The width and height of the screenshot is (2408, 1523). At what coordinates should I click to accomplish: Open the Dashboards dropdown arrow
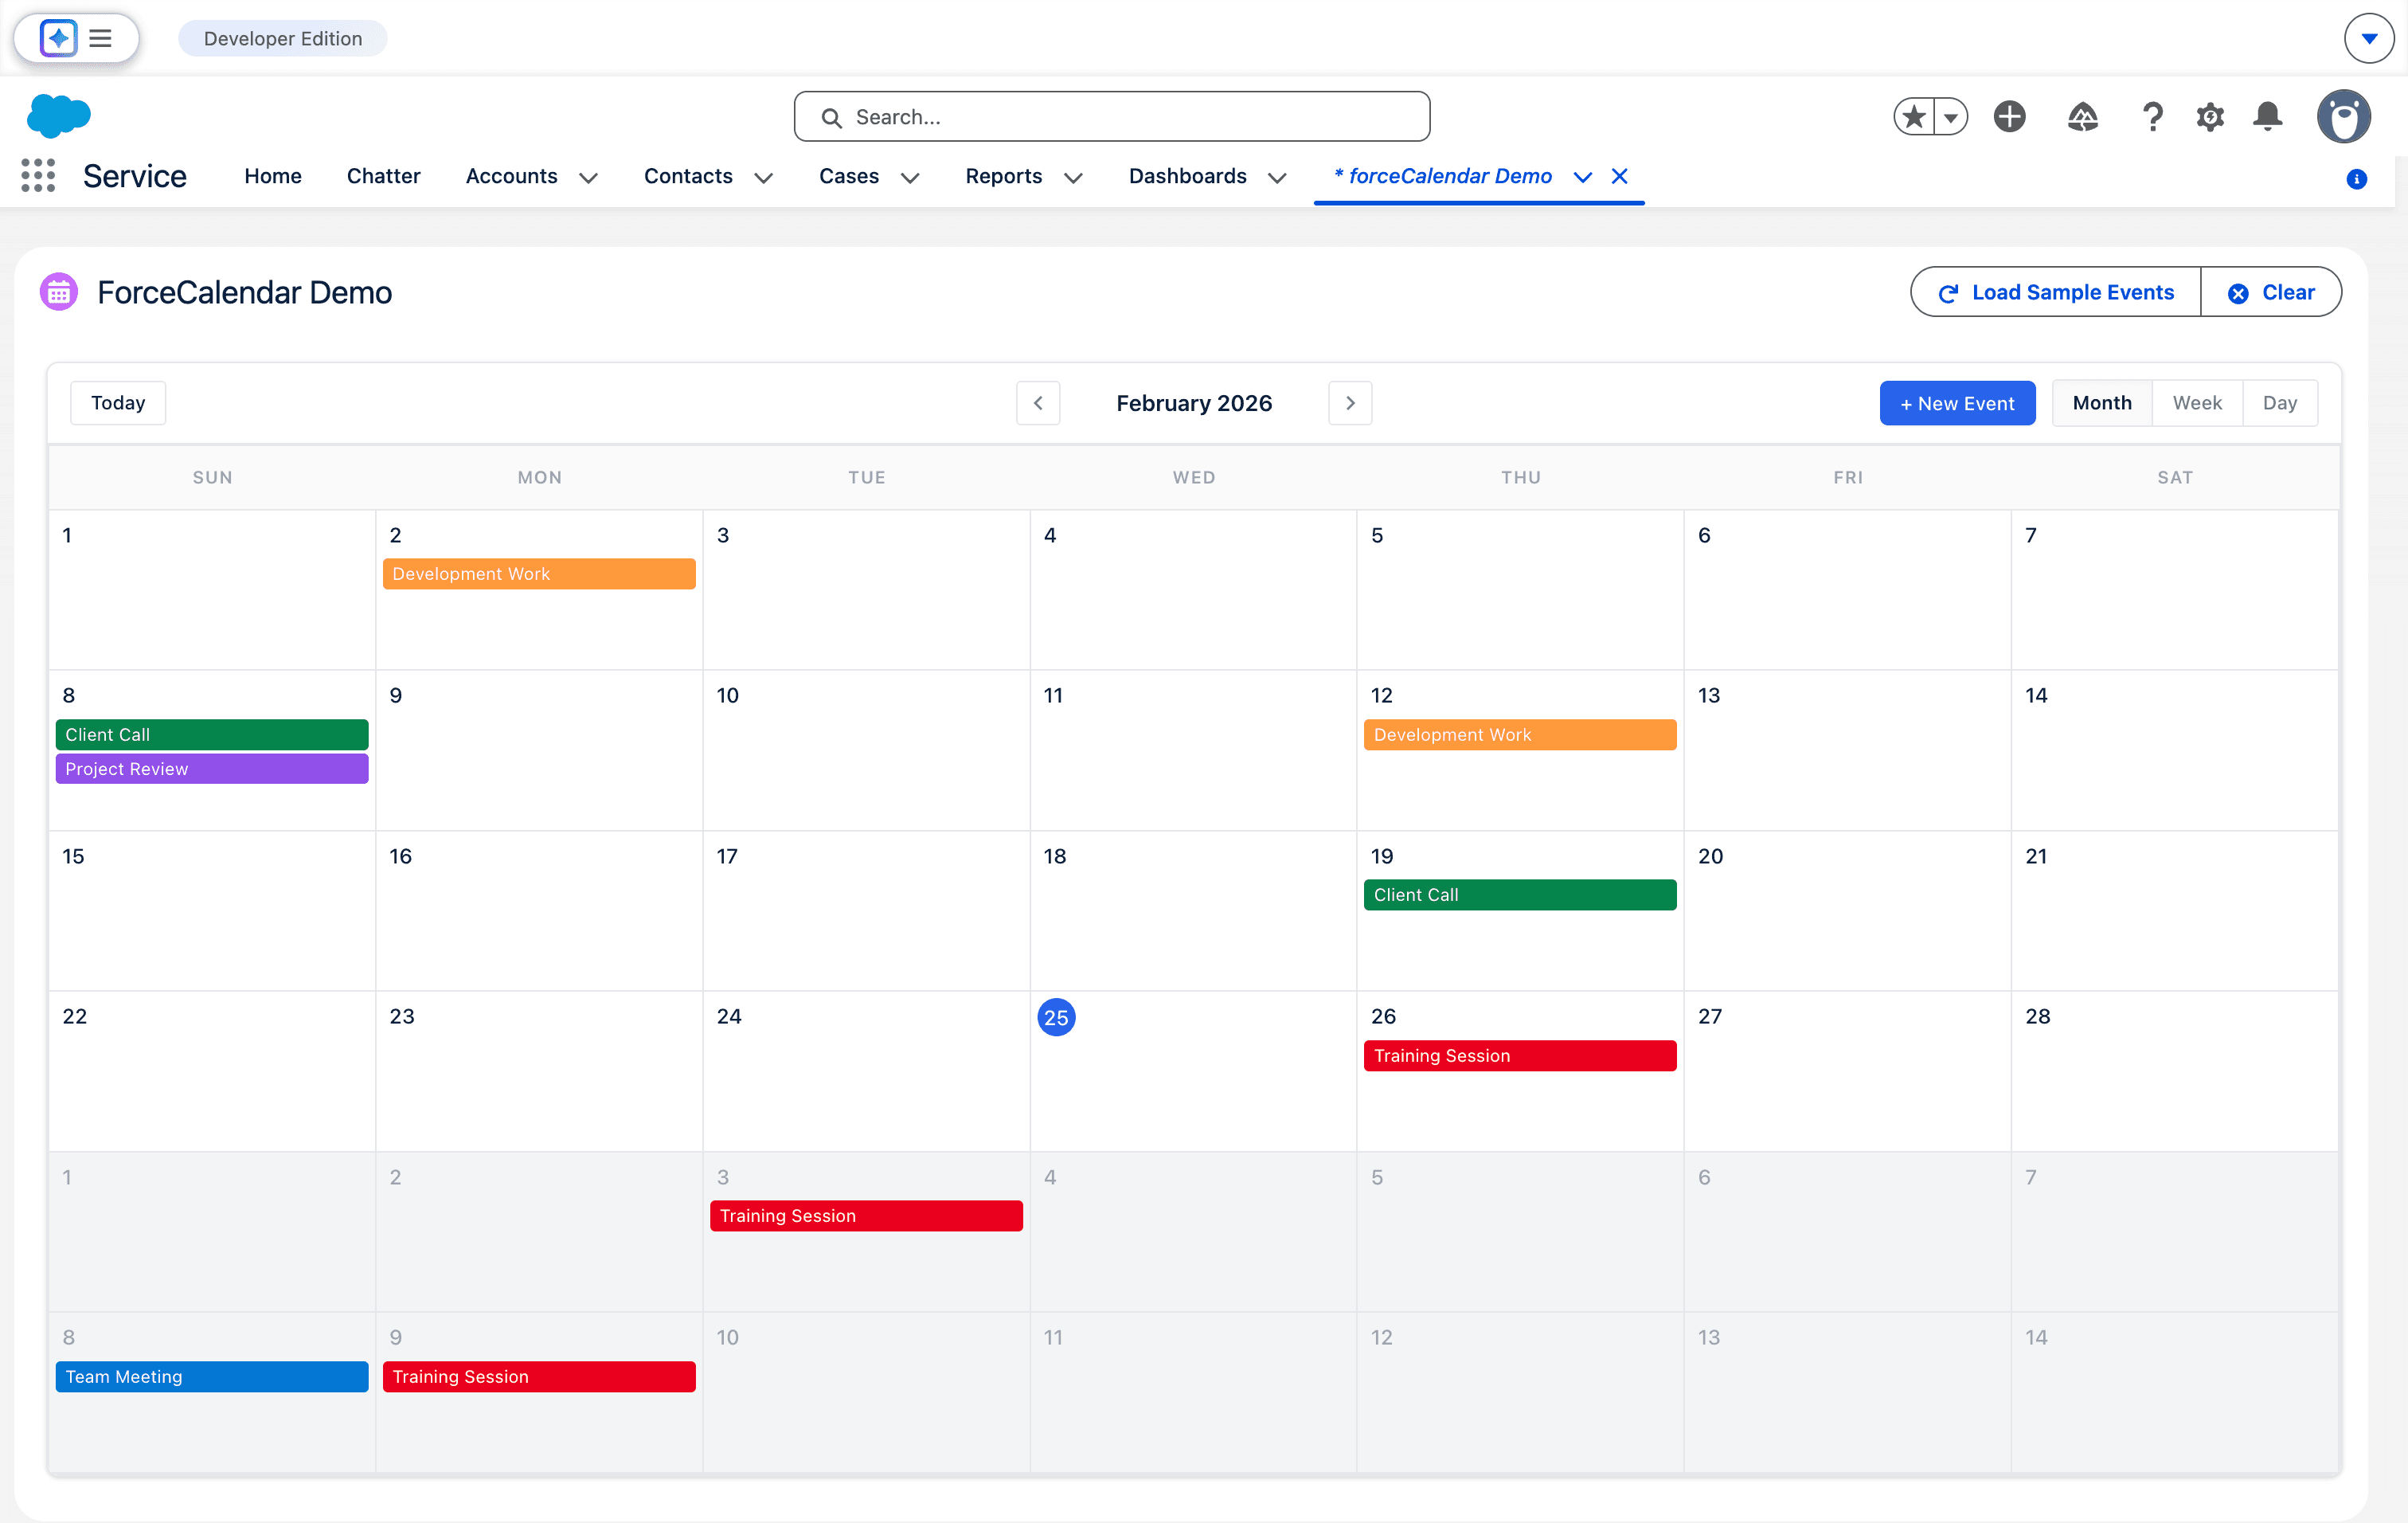[x=1276, y=178]
